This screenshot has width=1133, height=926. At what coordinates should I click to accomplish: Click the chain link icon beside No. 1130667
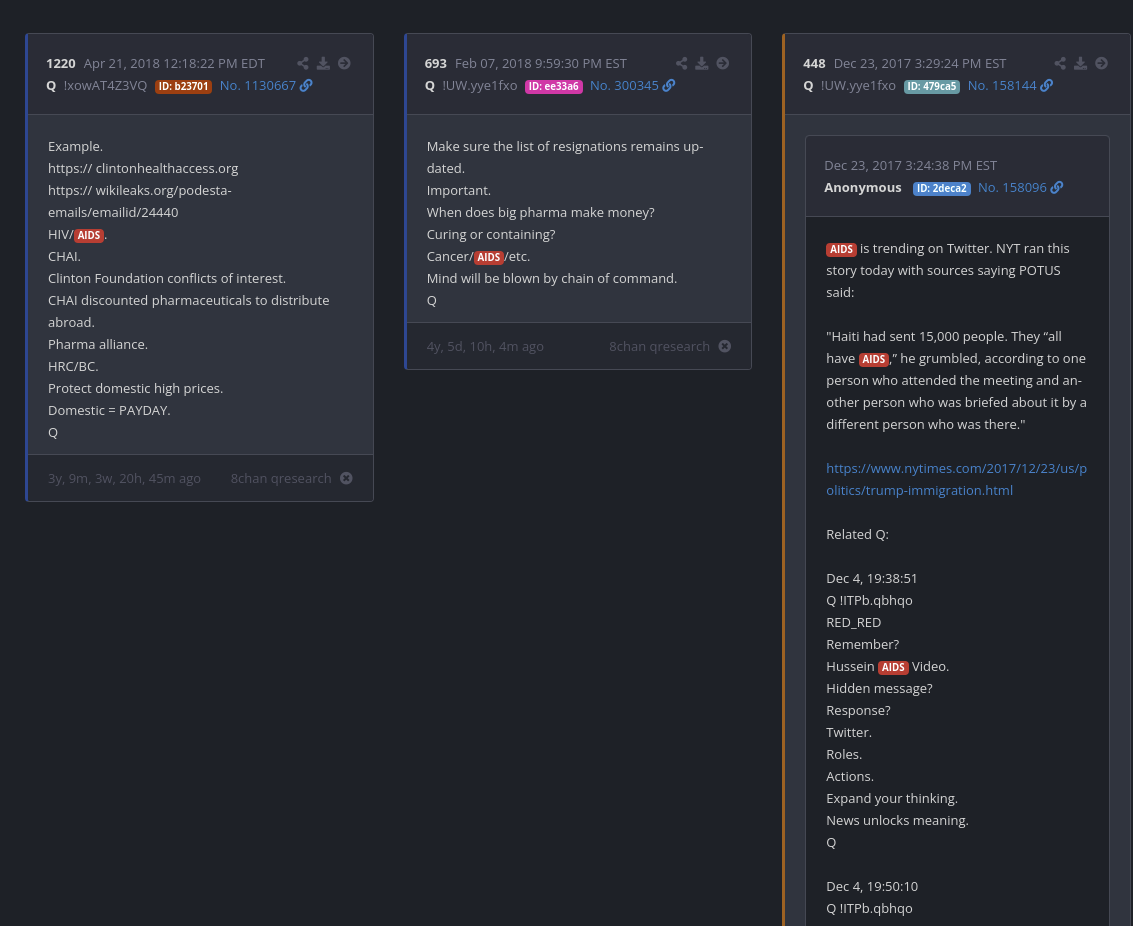click(x=306, y=85)
